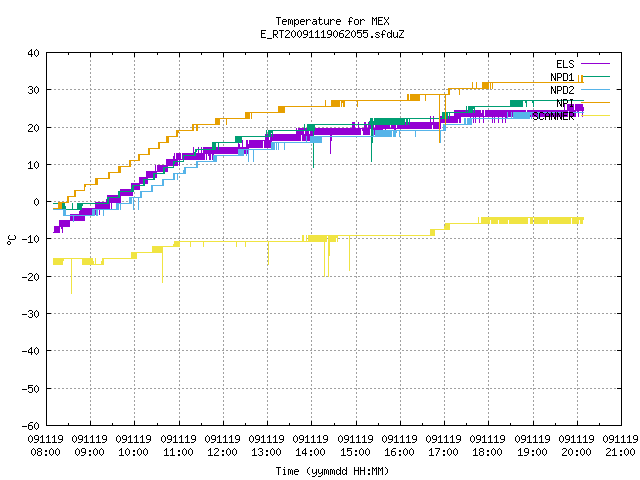The height and width of the screenshot is (480, 640).
Task: Click the 'Time (yymmdd HH:MM)' axis title
Action: [x=332, y=471]
